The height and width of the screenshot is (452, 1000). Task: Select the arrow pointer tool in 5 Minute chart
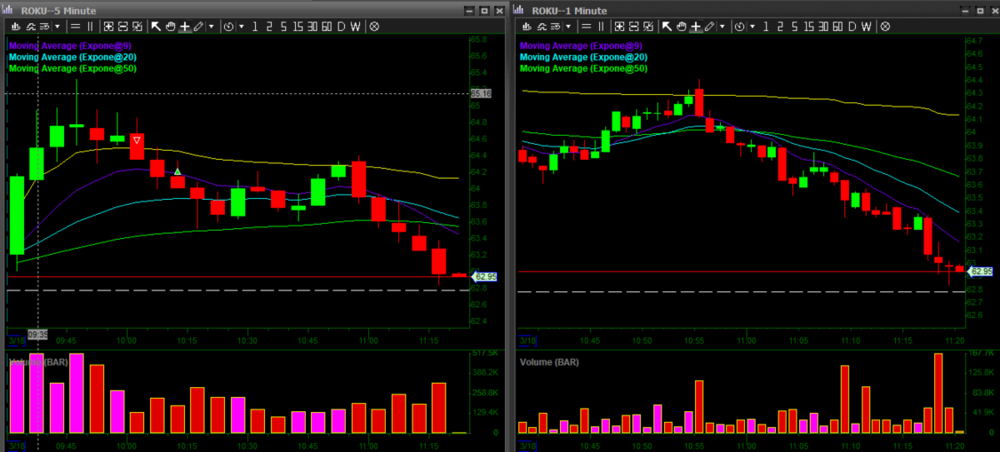157,26
